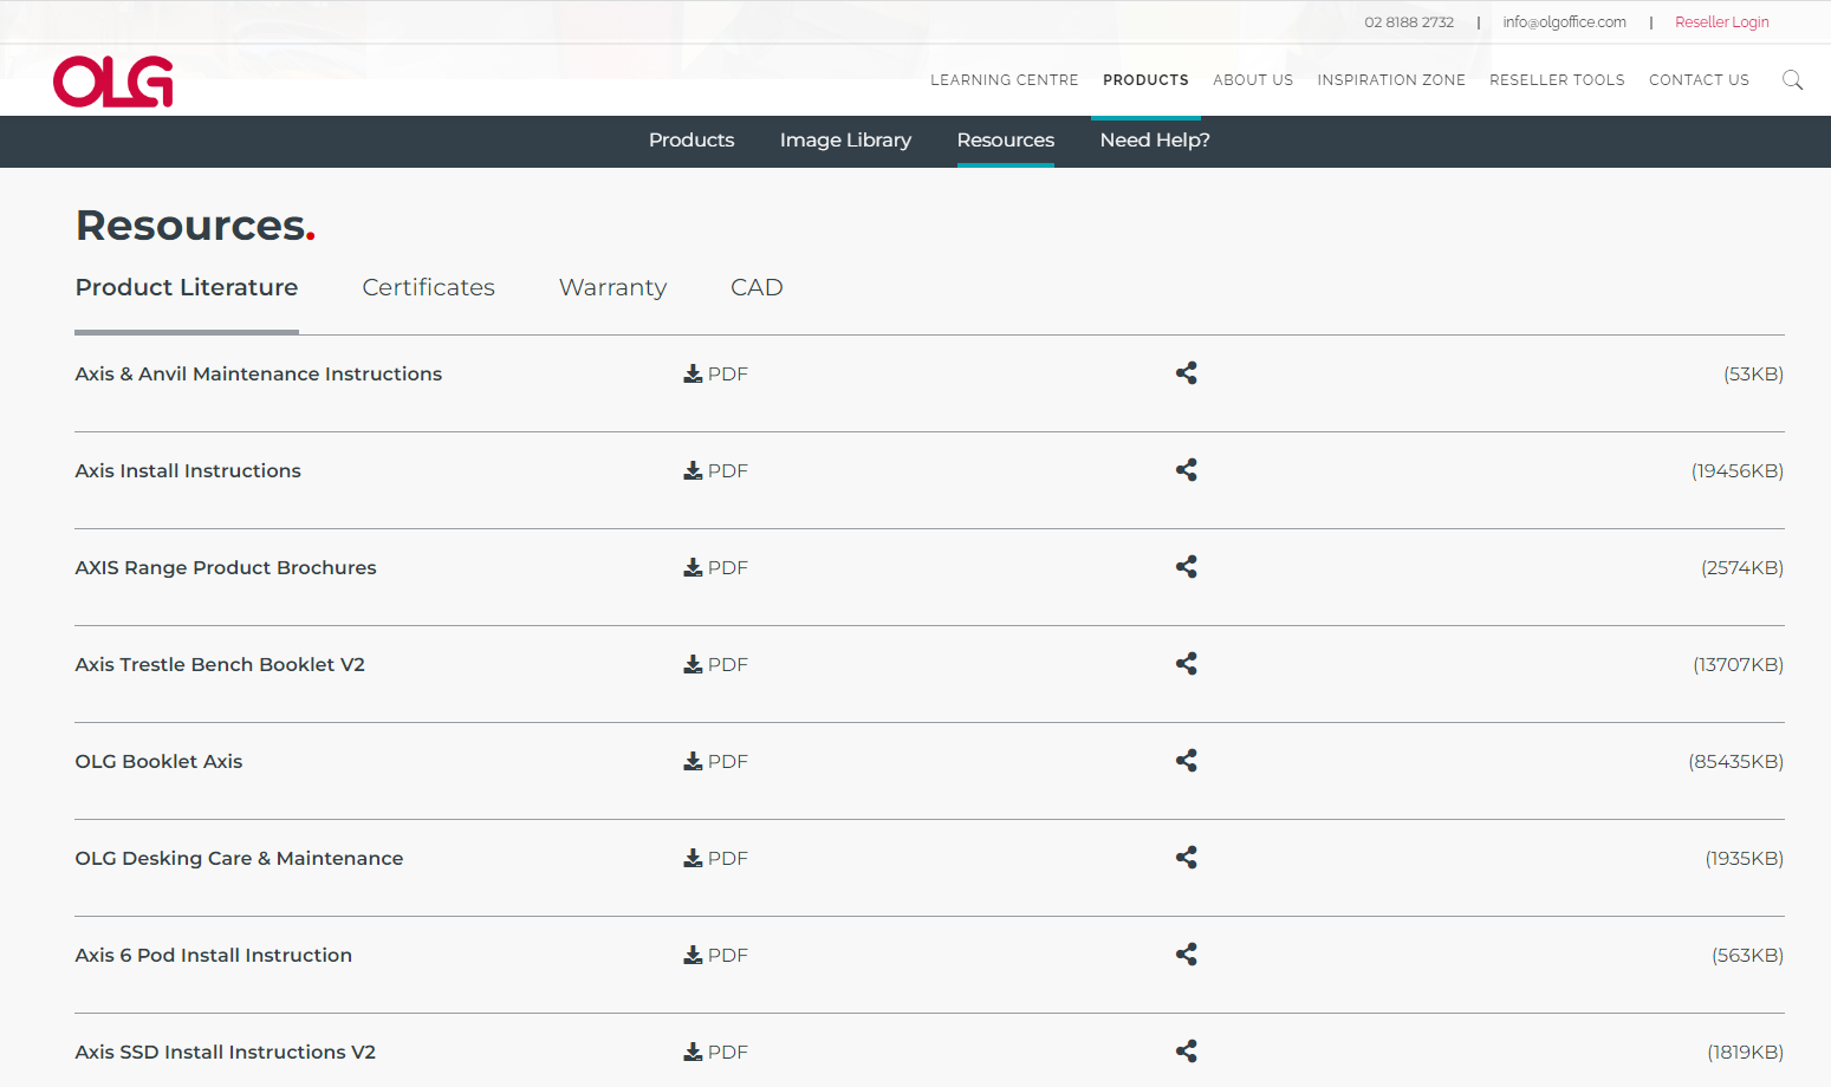Share OLG Booklet Axis
Image resolution: width=1832 pixels, height=1088 pixels.
[1186, 761]
